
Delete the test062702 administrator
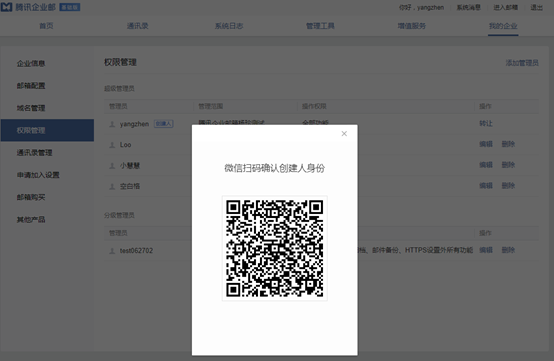pyautogui.click(x=508, y=250)
